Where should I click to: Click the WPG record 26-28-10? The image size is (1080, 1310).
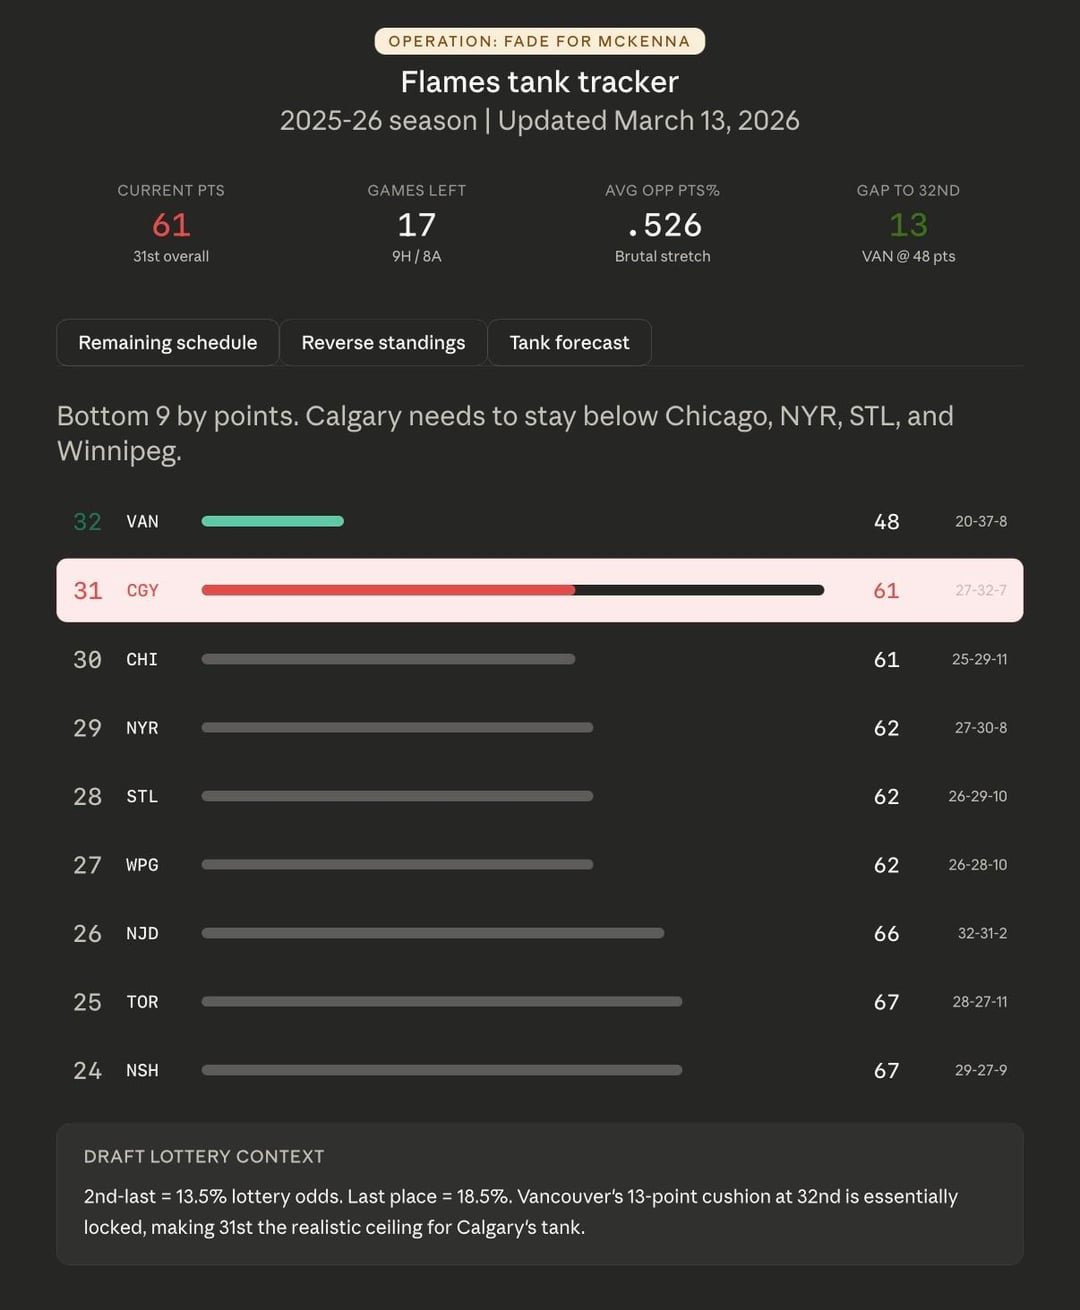point(977,865)
